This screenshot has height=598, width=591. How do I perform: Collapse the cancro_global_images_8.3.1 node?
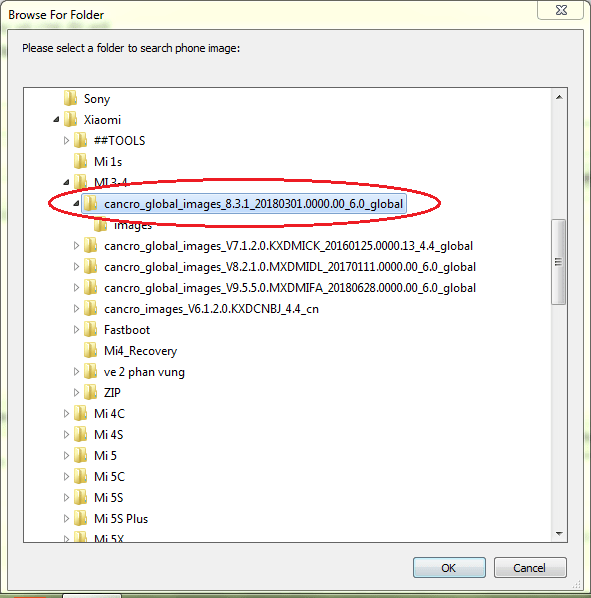(x=76, y=204)
